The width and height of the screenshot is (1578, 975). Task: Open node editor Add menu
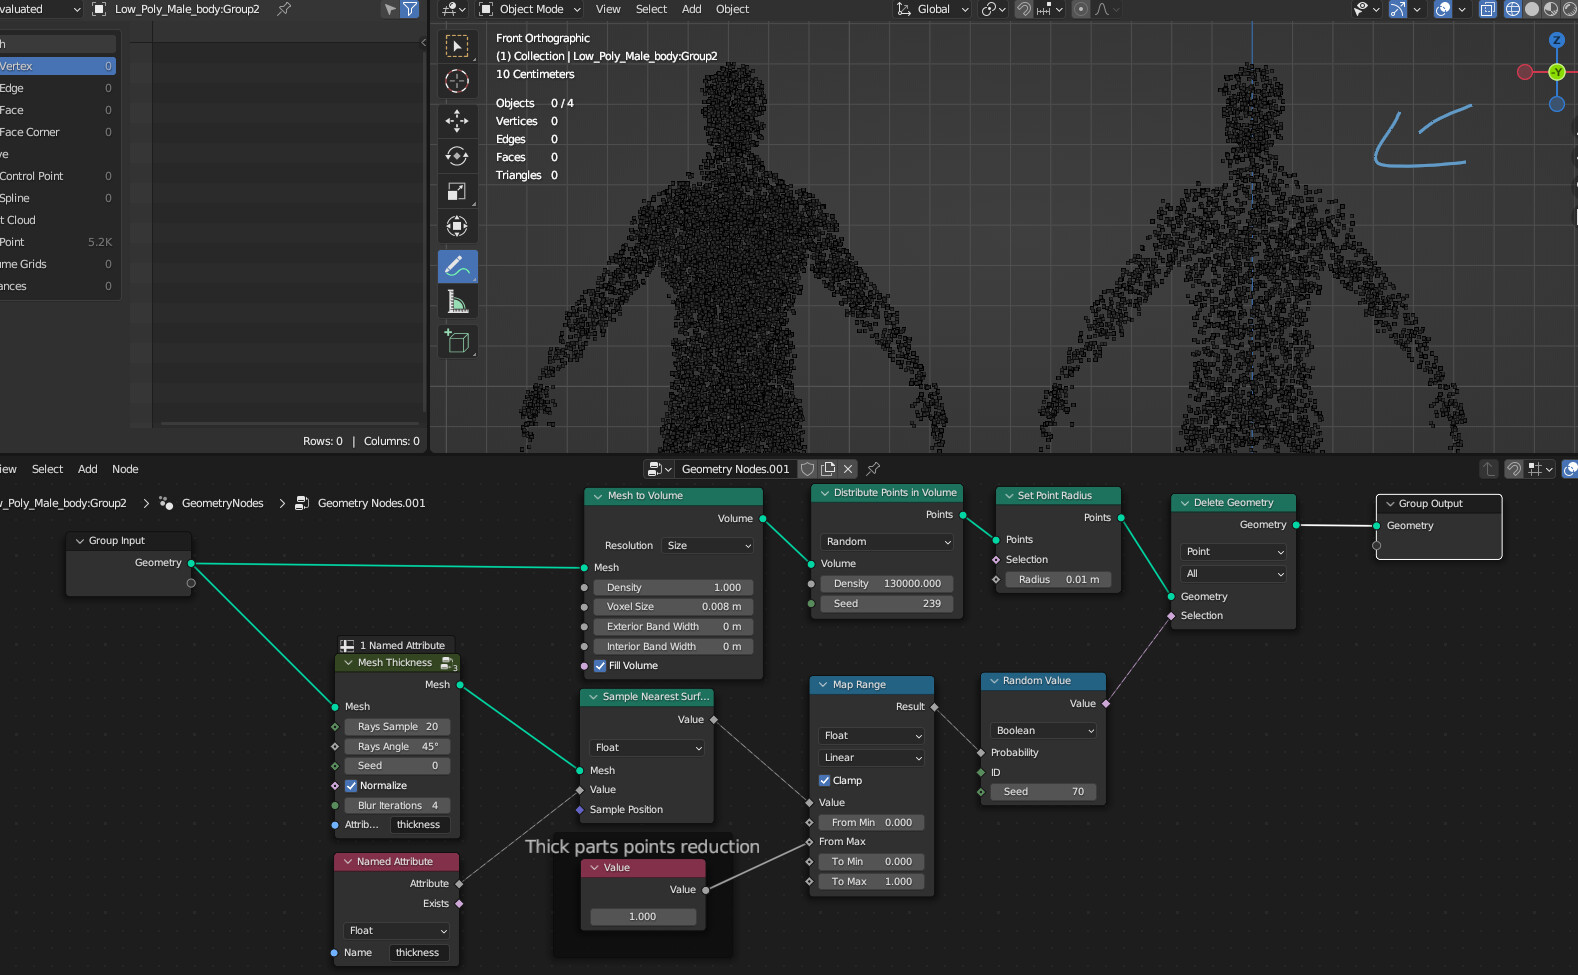pyautogui.click(x=88, y=469)
